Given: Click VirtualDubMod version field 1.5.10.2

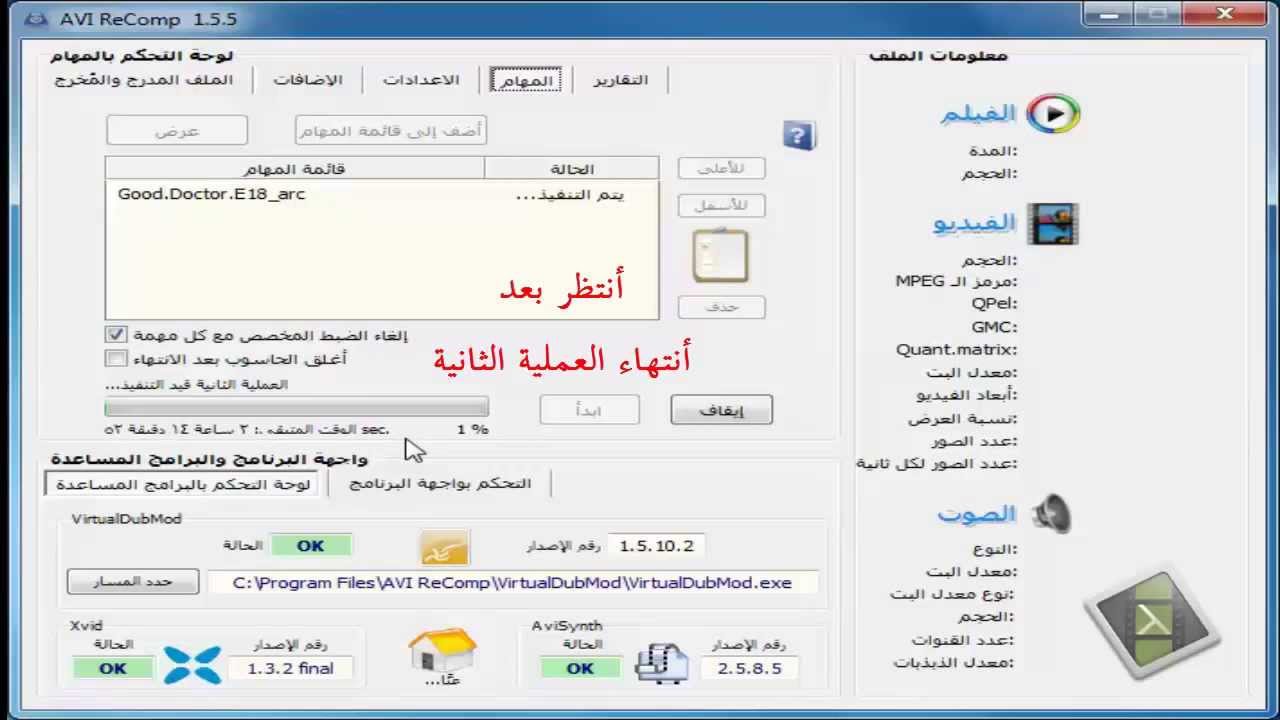Looking at the screenshot, I should point(656,546).
